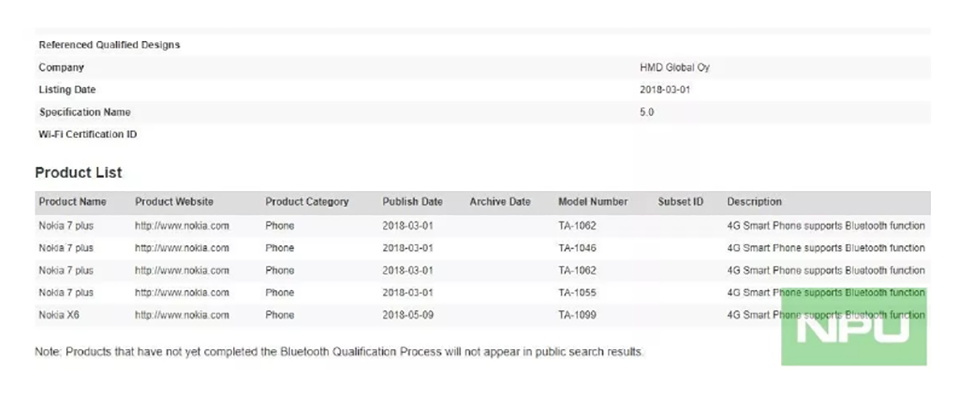This screenshot has width=960, height=394.
Task: Click the Archive Date column header
Action: 500,202
